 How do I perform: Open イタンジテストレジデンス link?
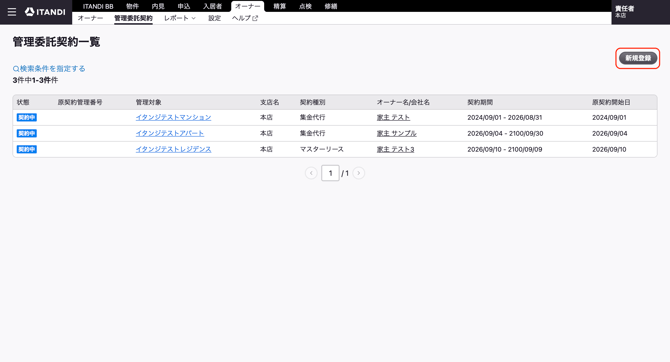tap(173, 149)
